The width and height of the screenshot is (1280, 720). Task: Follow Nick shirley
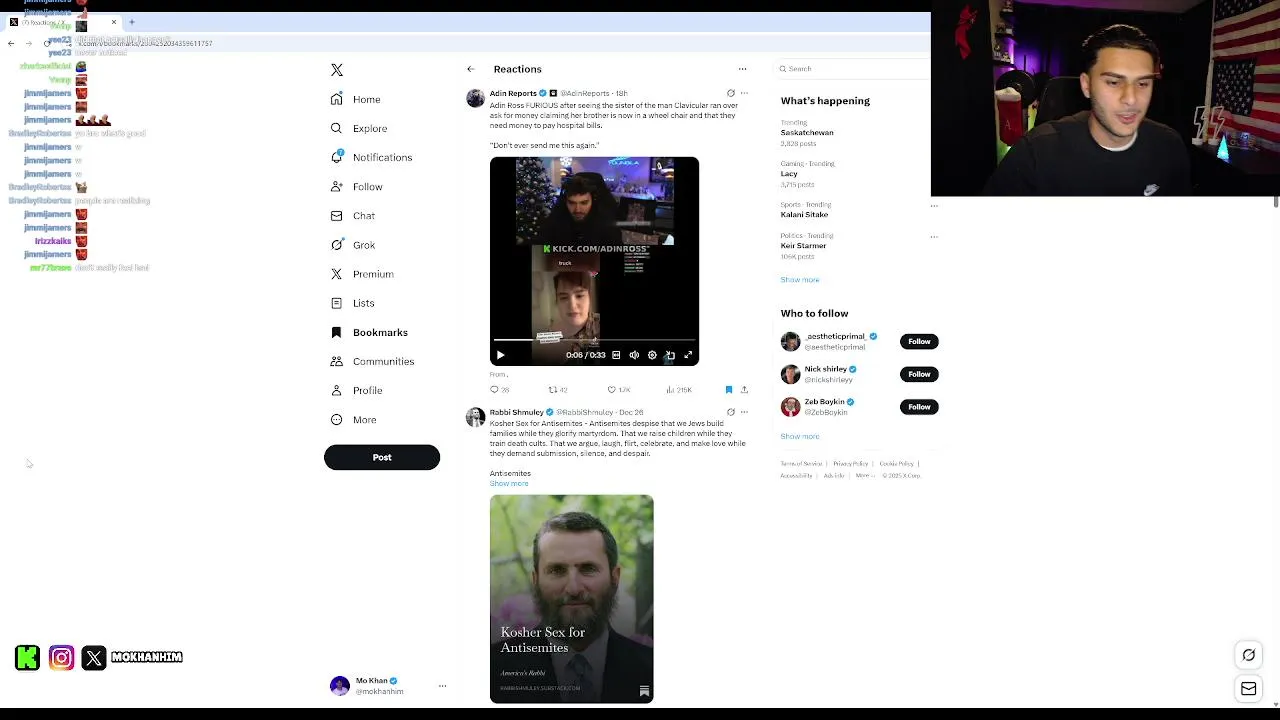919,374
